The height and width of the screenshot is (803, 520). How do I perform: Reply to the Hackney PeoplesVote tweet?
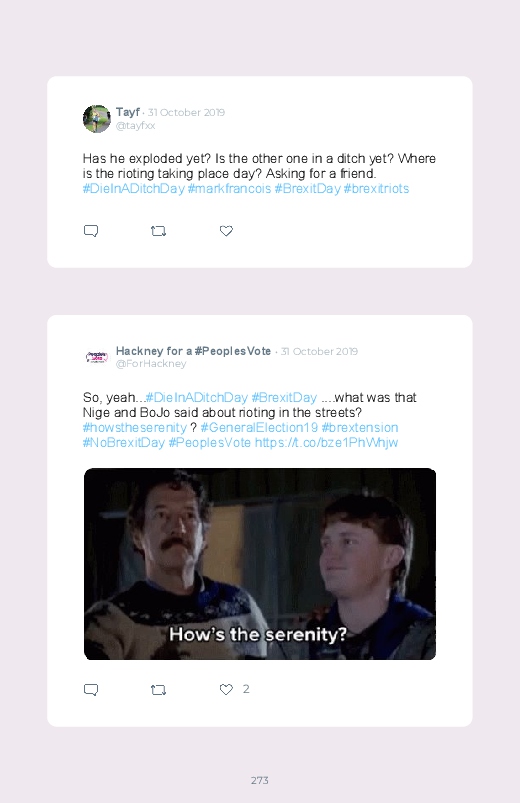[91, 690]
